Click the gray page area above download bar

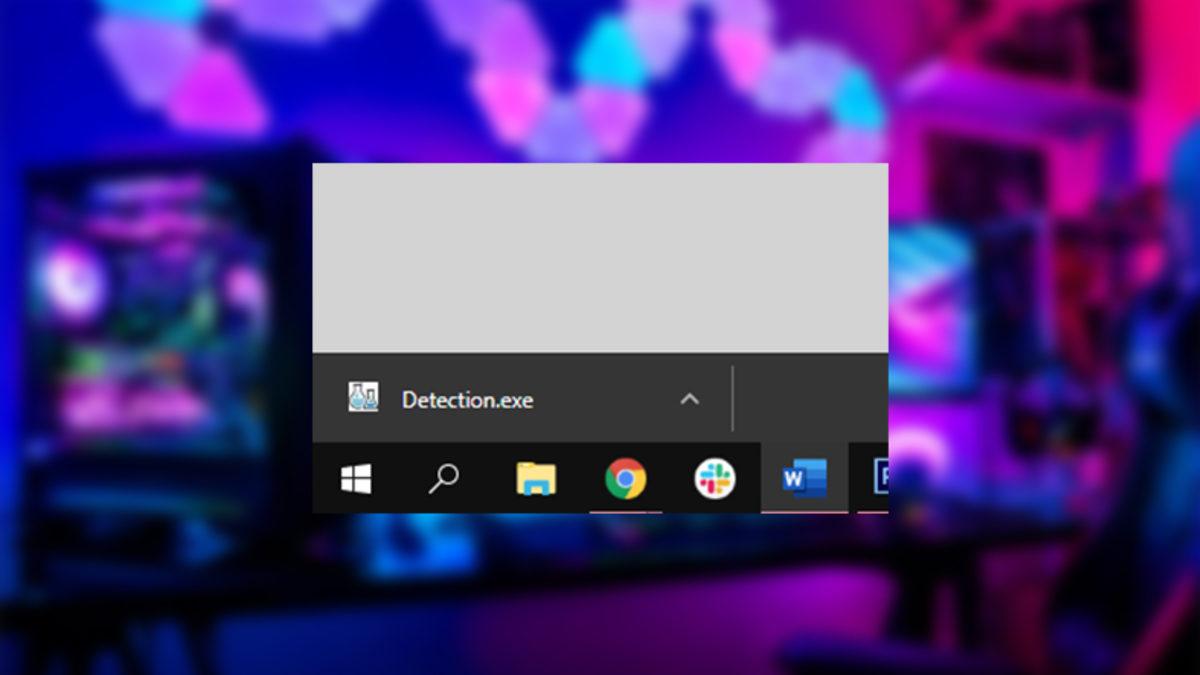[x=600, y=257]
